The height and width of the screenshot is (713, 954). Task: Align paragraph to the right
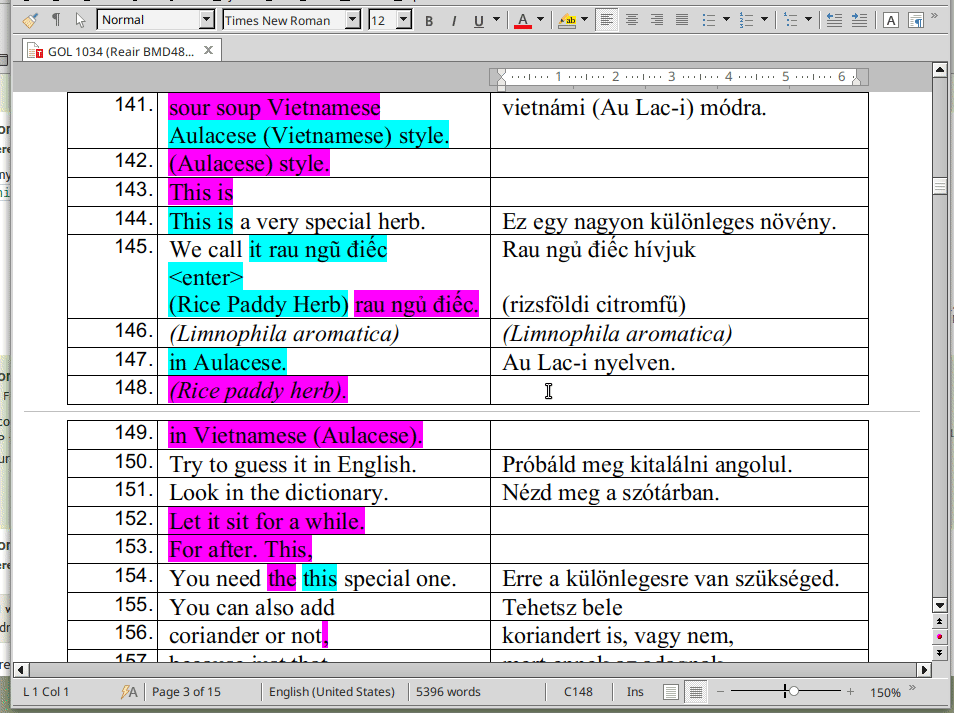coord(656,20)
